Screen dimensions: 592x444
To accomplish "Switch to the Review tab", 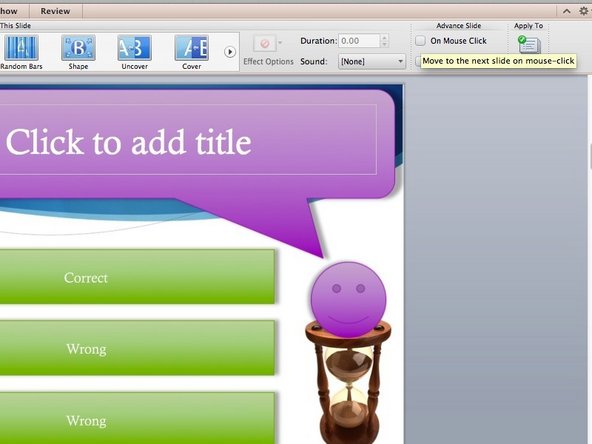I will tap(55, 11).
